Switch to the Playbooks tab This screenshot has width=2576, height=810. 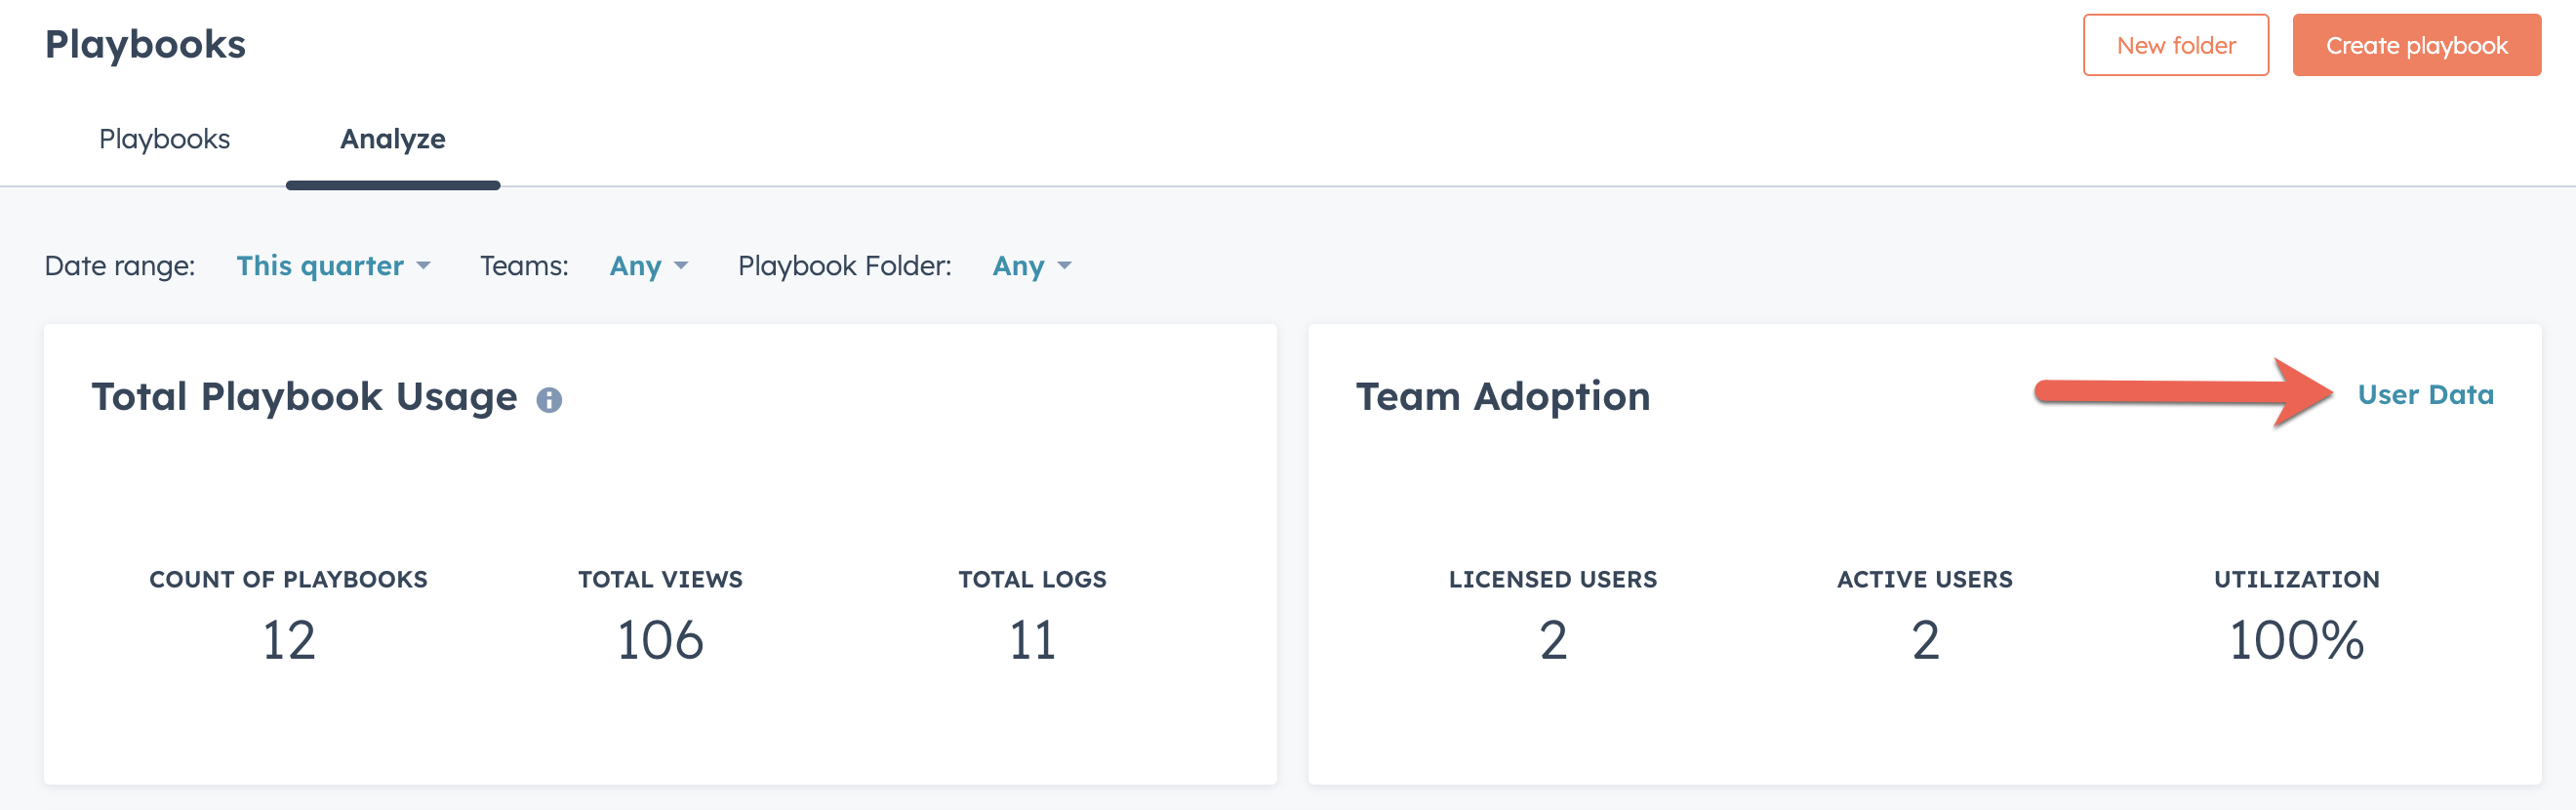[x=164, y=139]
